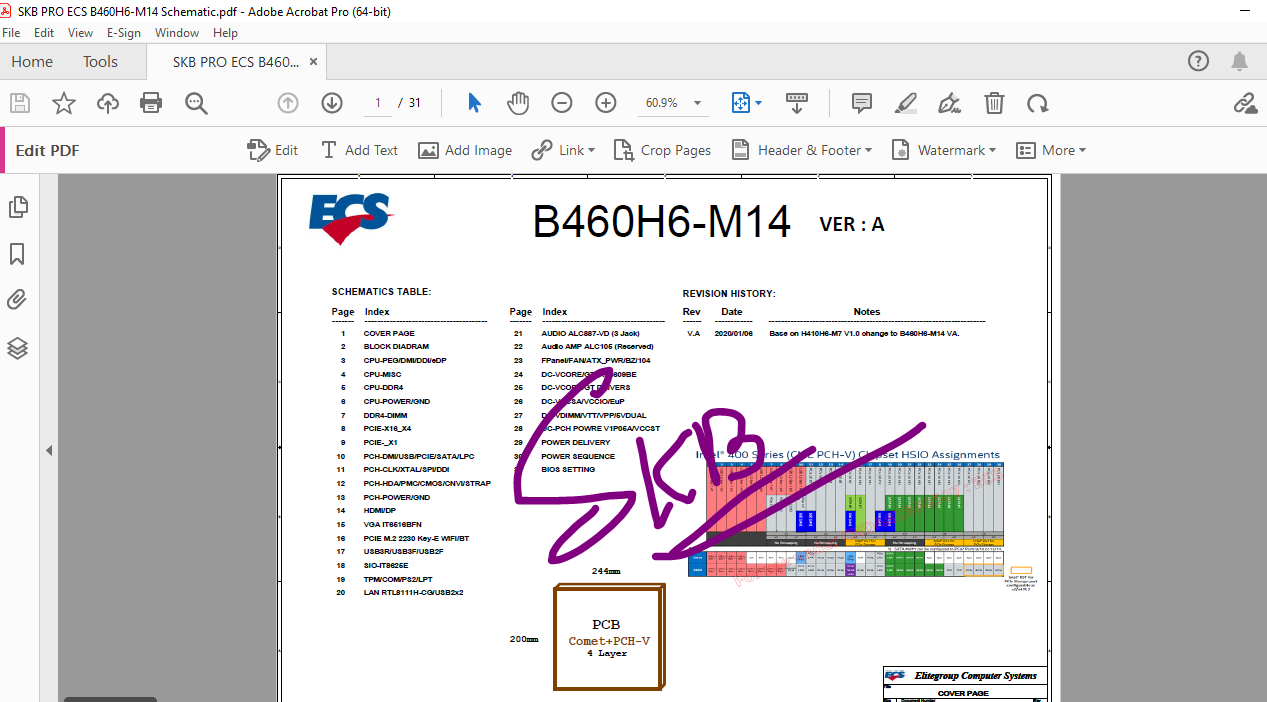The width and height of the screenshot is (1267, 702).
Task: Click the BLOCK DIADRAM index entry
Action: [x=396, y=347]
